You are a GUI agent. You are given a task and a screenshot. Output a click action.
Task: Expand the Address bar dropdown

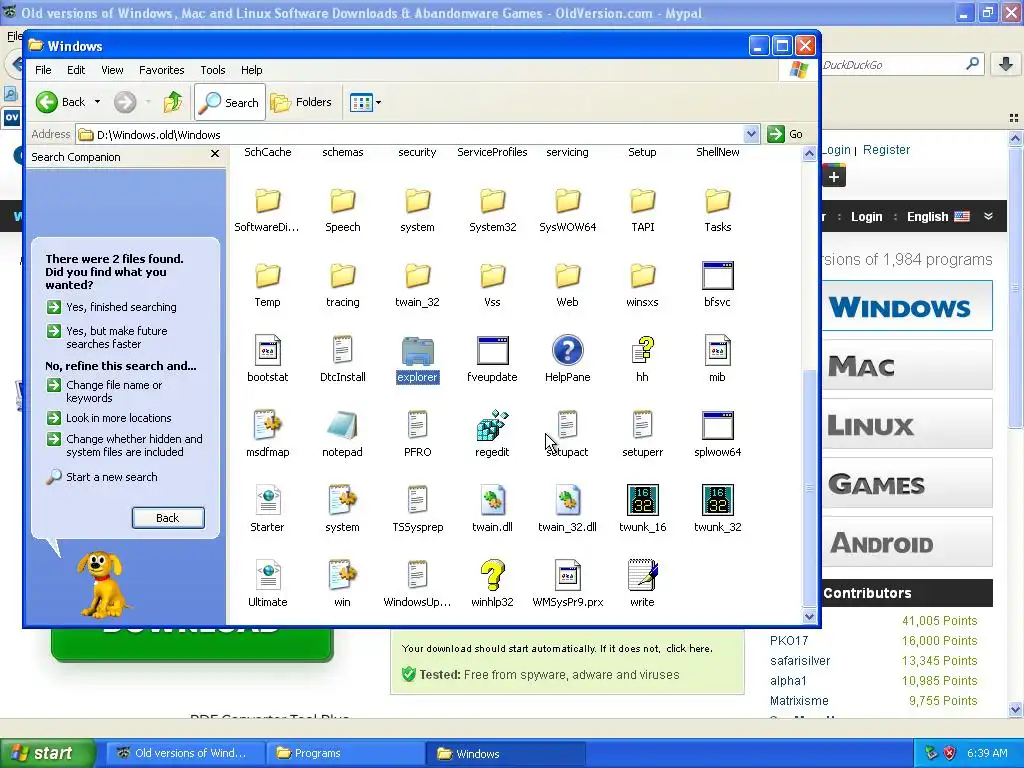pos(751,135)
